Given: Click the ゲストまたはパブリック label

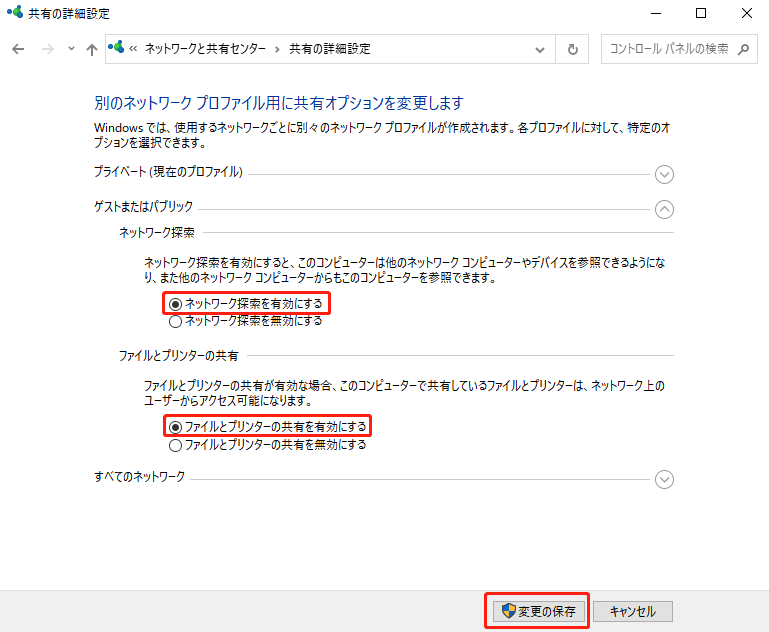Looking at the screenshot, I should pyautogui.click(x=143, y=206).
